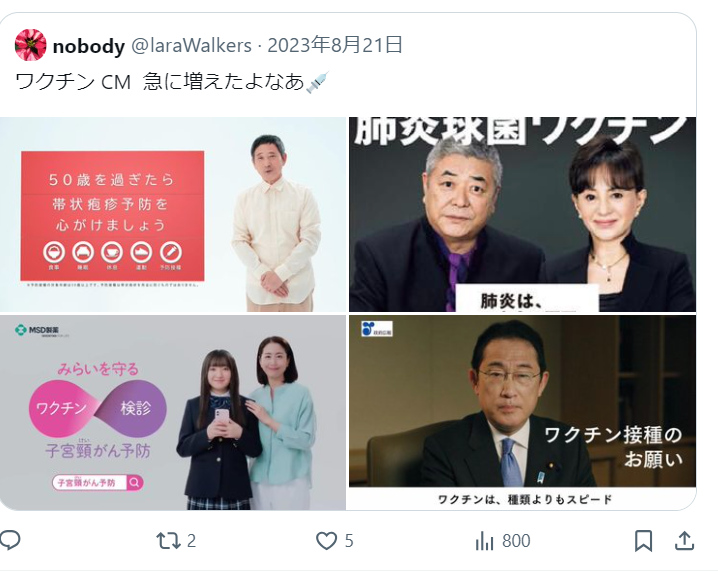Open the 2023年8月21日 timestamp link
The width and height of the screenshot is (718, 583).
point(335,45)
